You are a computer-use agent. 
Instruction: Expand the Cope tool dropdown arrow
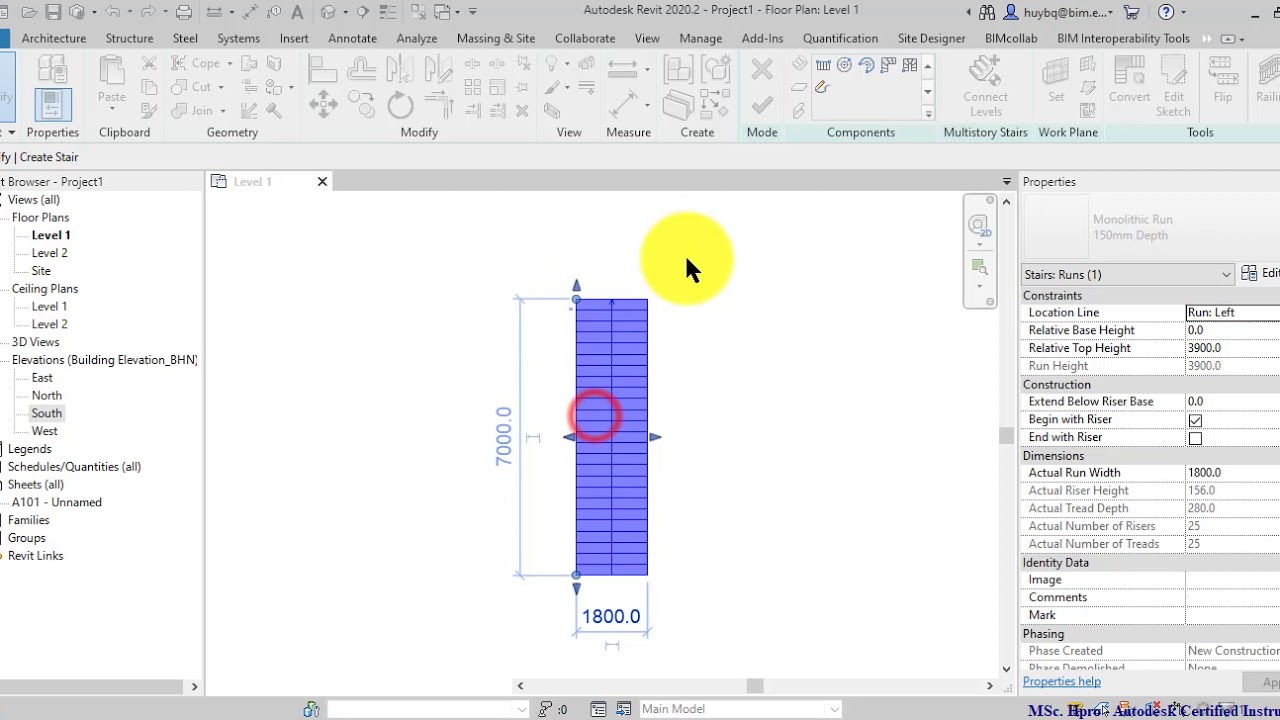[229, 63]
